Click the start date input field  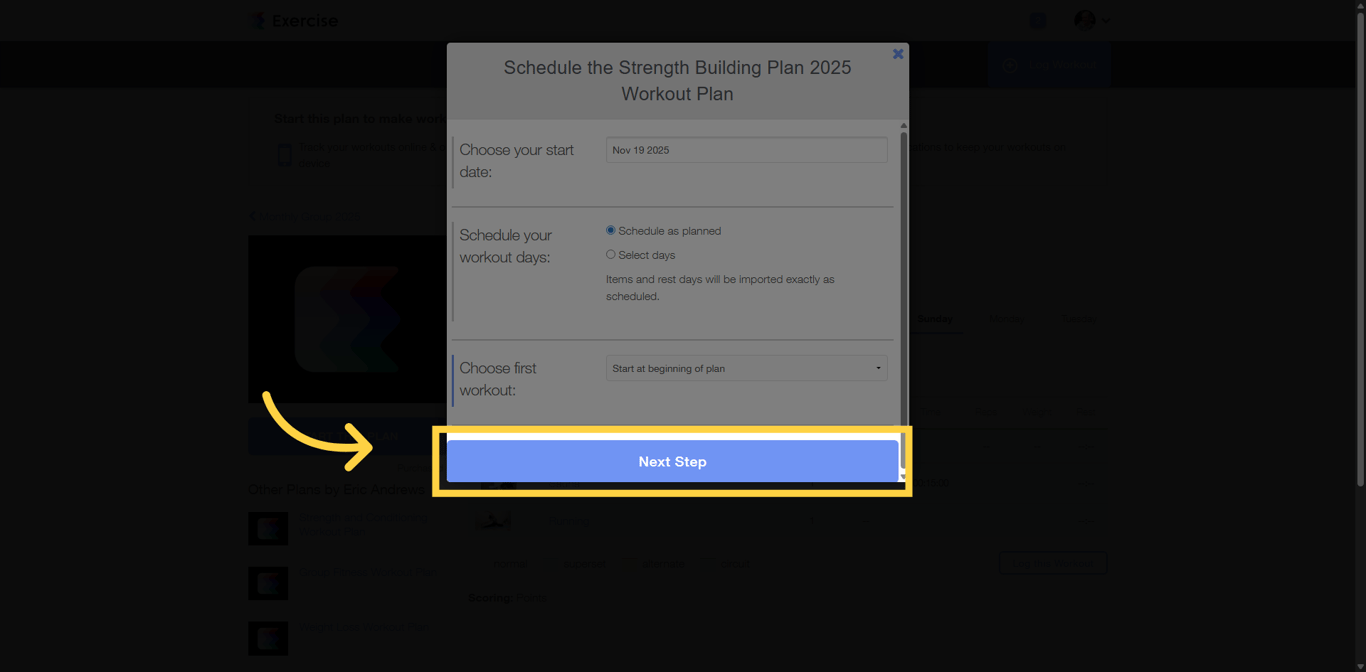(746, 150)
